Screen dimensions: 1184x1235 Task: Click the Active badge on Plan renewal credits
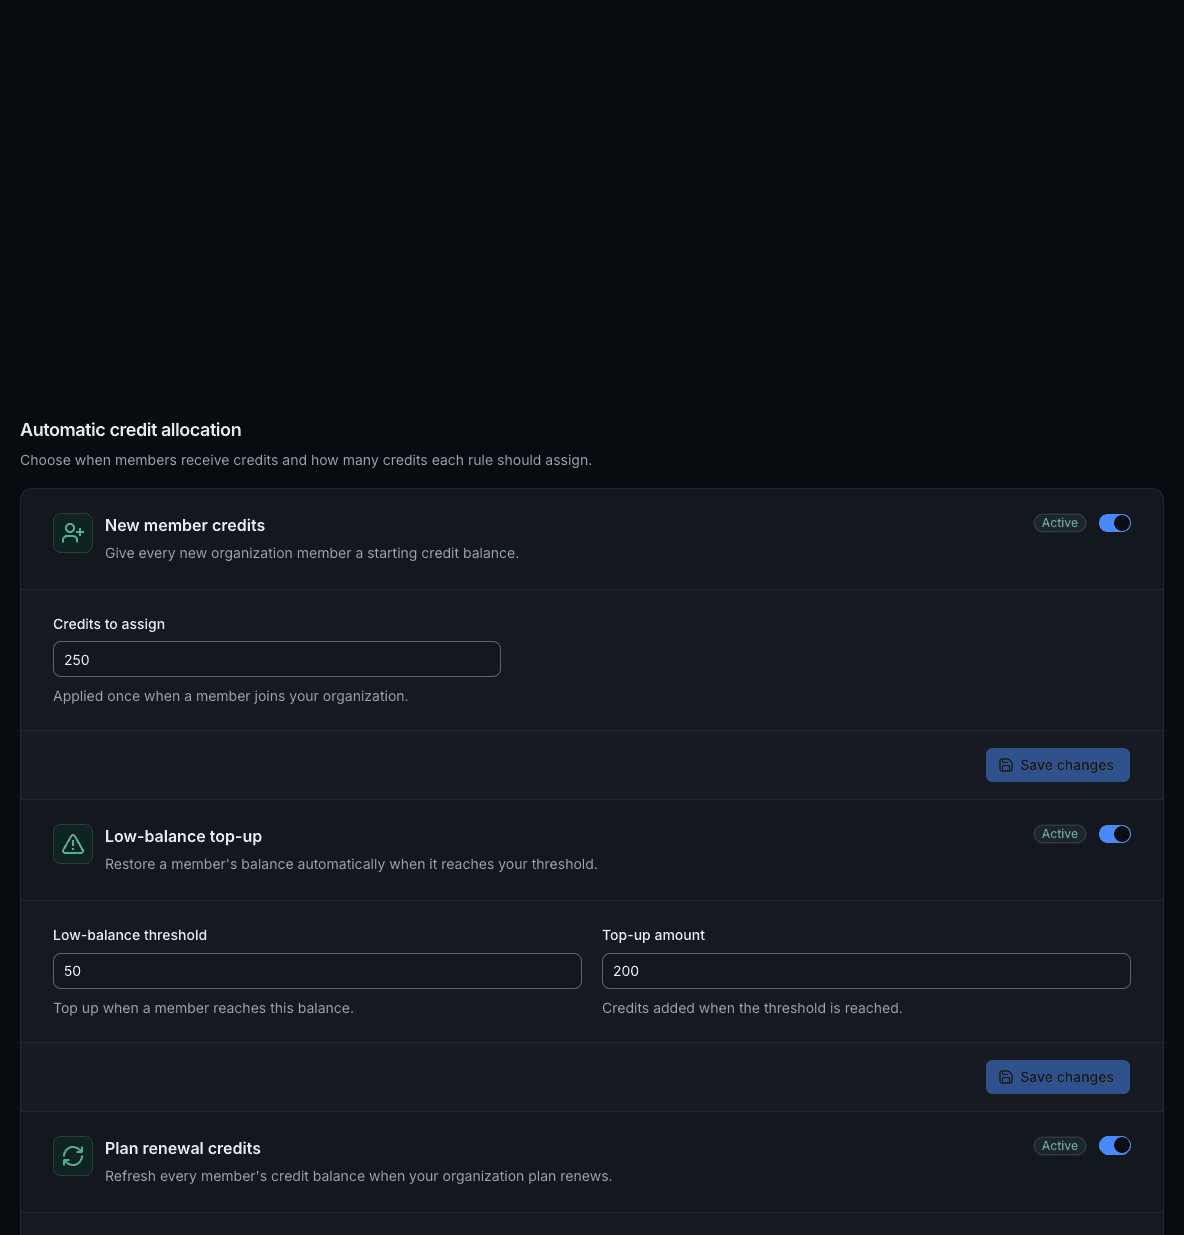[1060, 1146]
